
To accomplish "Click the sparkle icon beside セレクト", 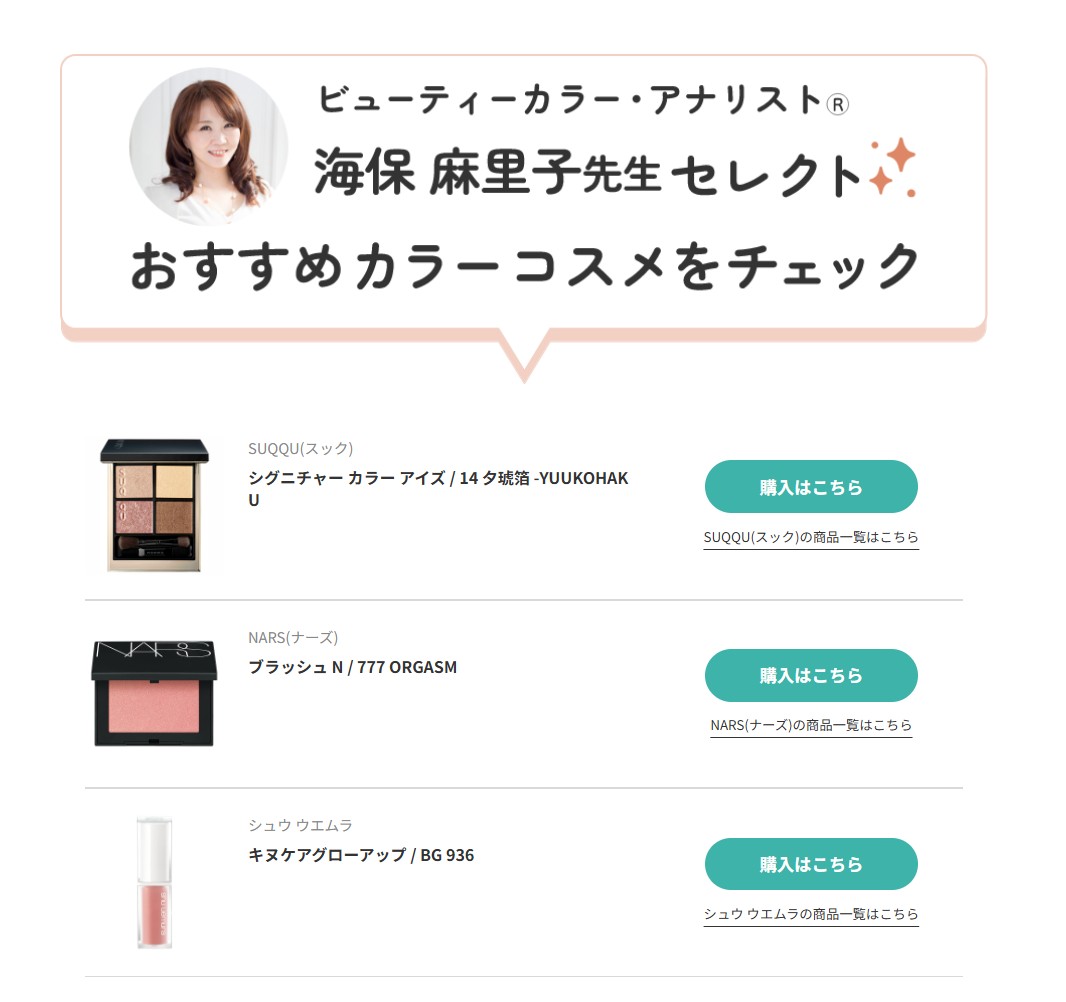I will [x=893, y=167].
